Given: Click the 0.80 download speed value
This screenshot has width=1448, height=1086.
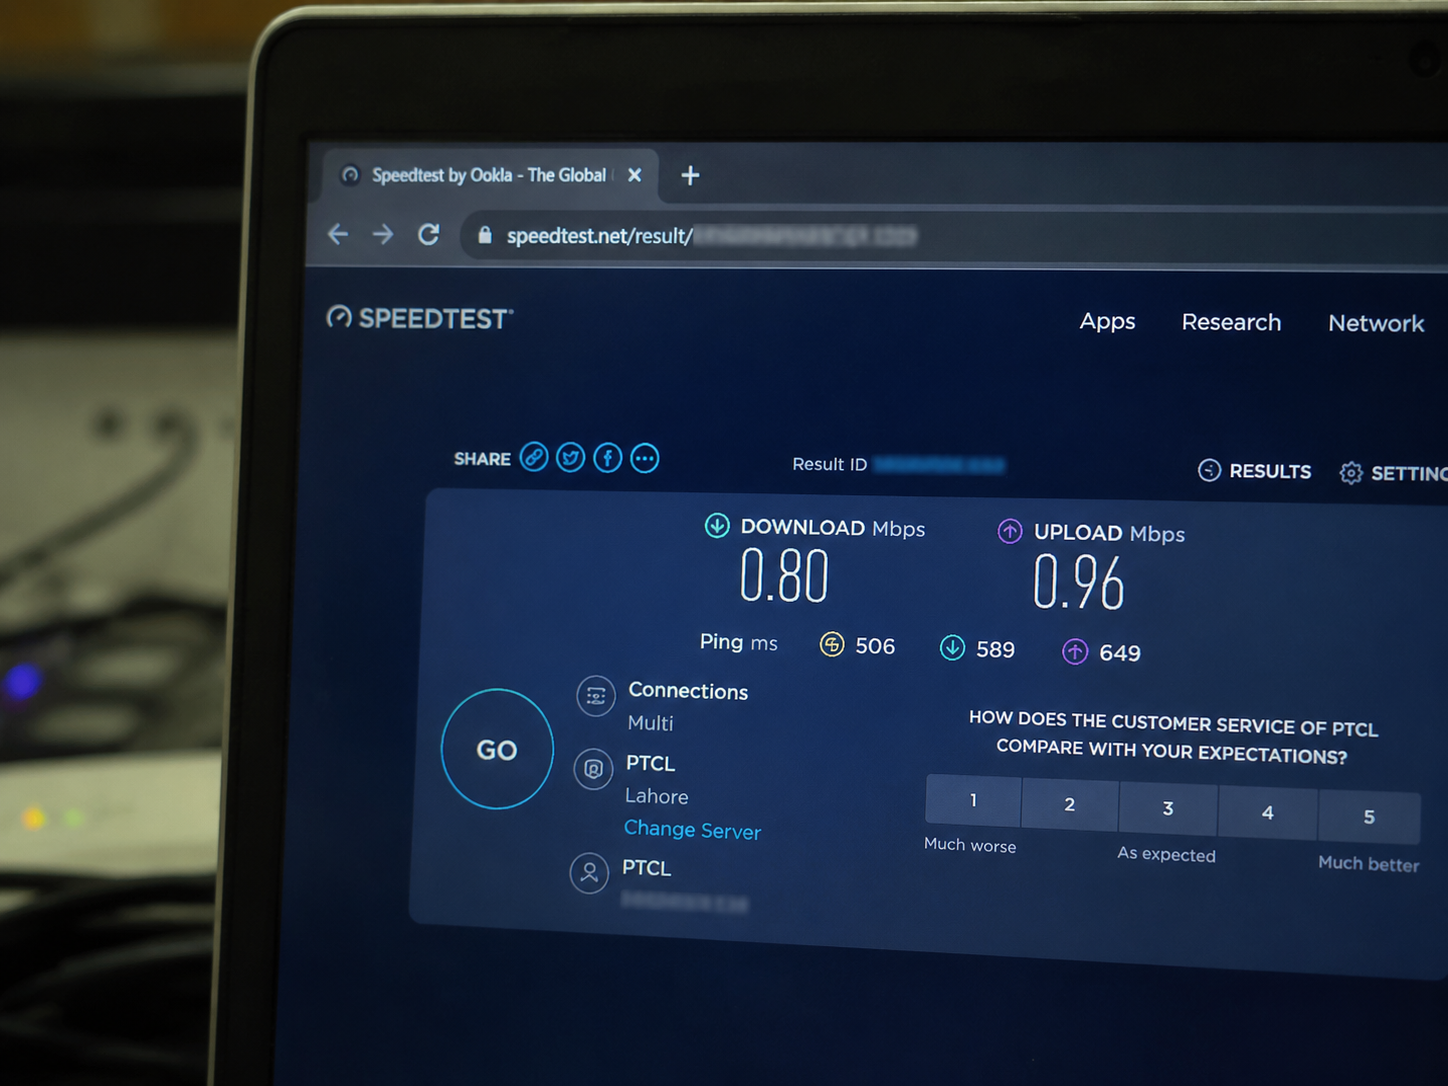Looking at the screenshot, I should [785, 576].
